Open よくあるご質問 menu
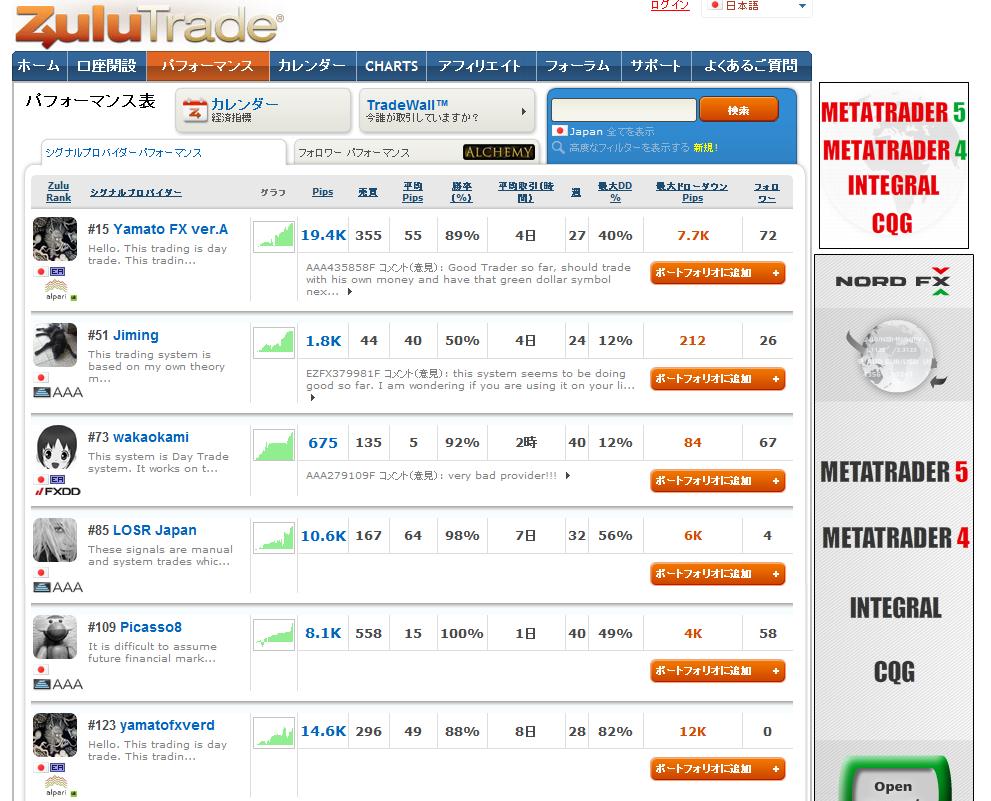This screenshot has height=801, width=991. coord(751,66)
